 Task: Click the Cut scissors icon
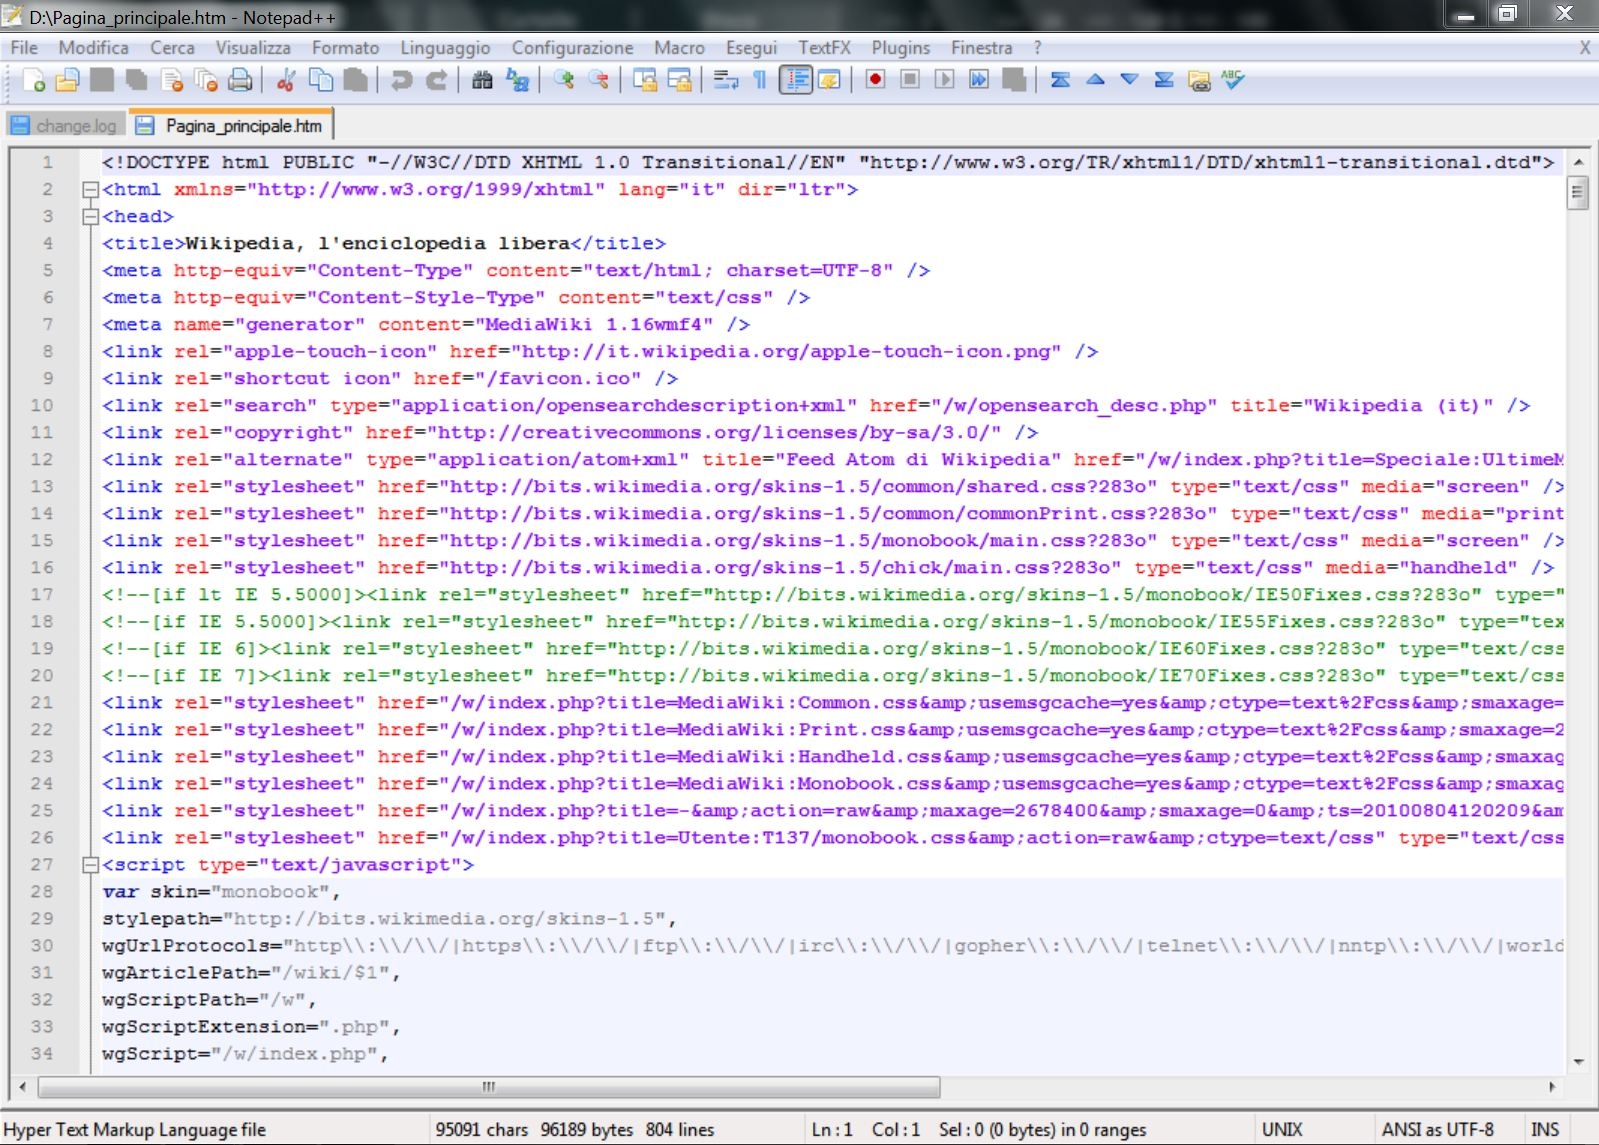pyautogui.click(x=286, y=80)
